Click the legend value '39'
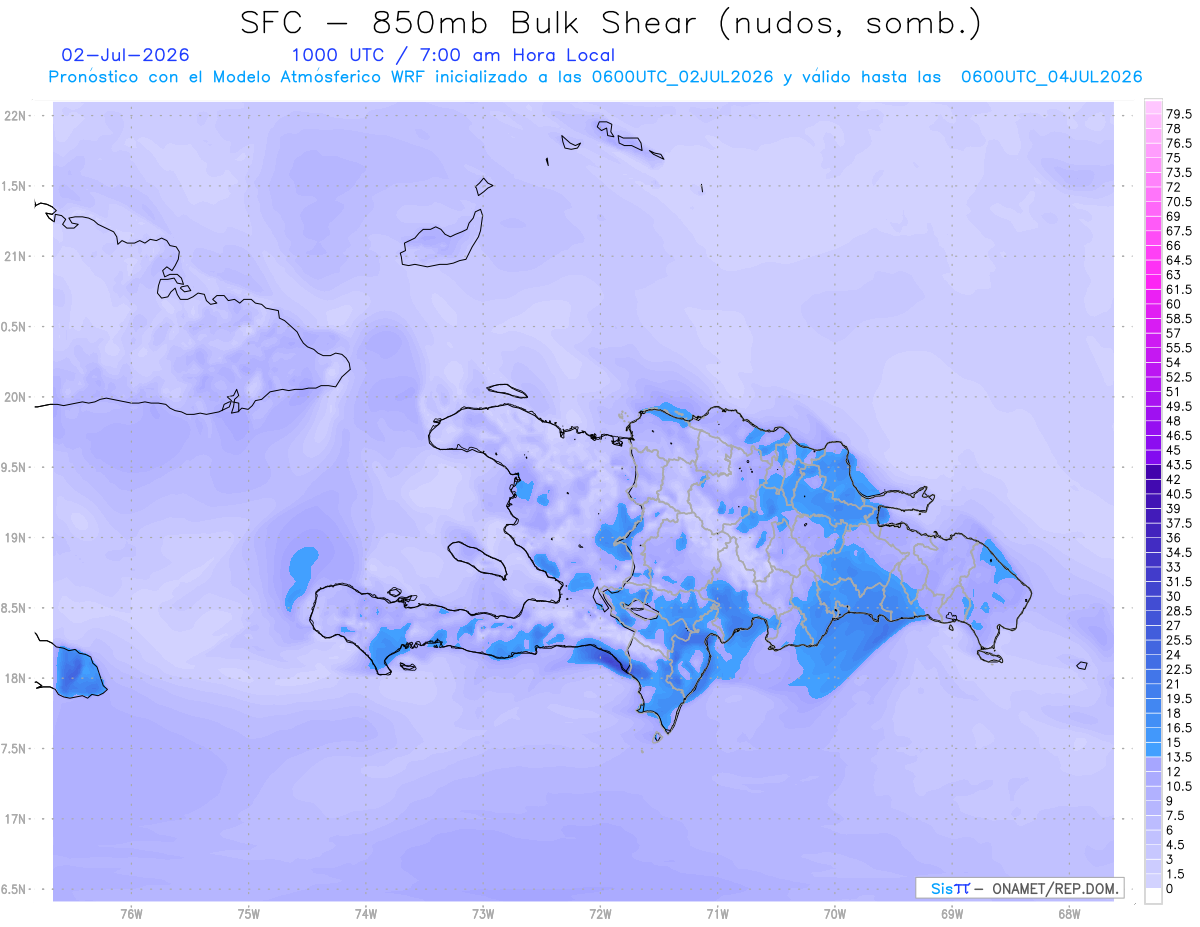Viewport: 1200px width, 927px height. point(1174,509)
